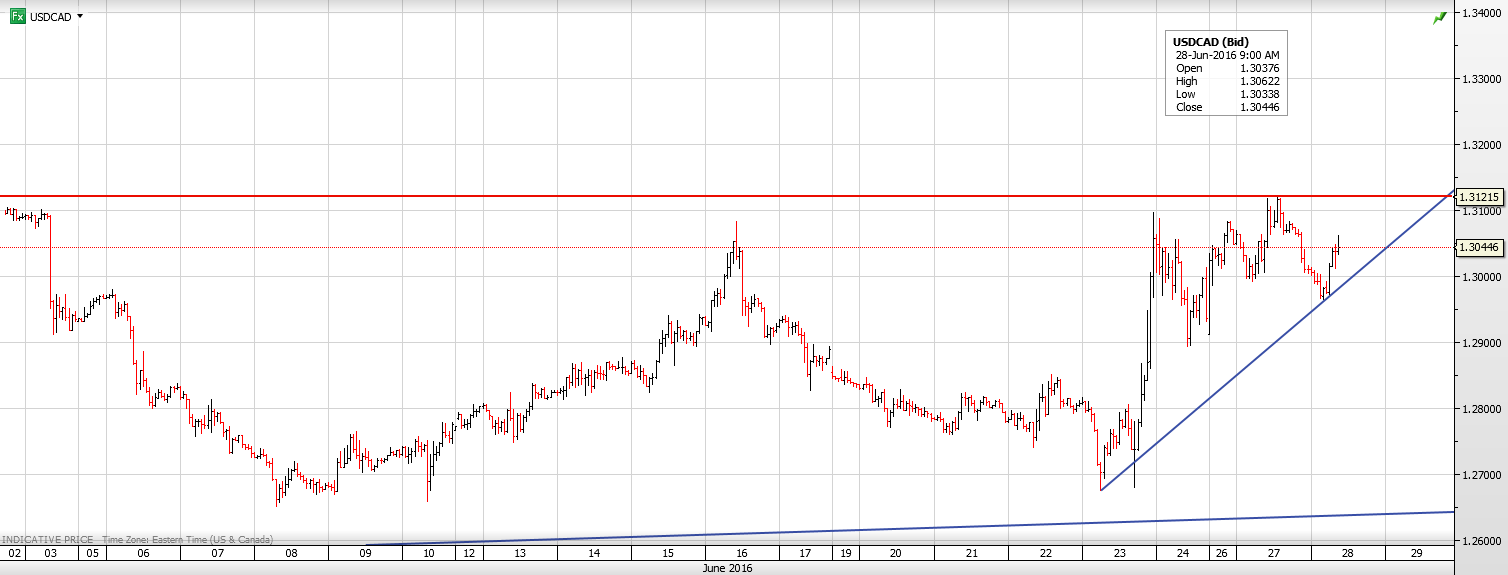Click the 1.30446 current price tag
This screenshot has width=1508, height=575.
point(1481,247)
